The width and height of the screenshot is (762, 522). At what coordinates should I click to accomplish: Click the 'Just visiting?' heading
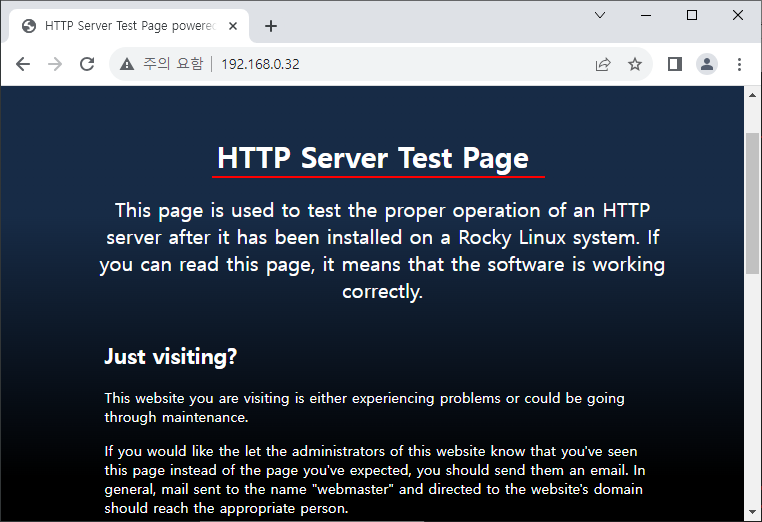click(x=171, y=356)
